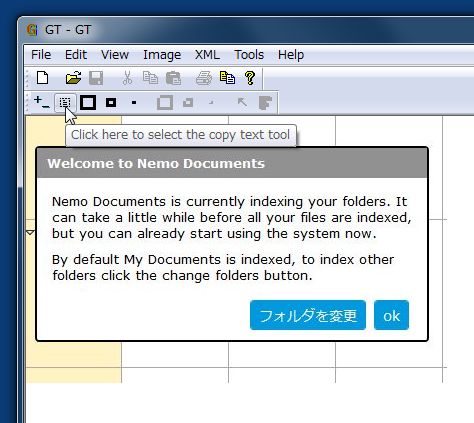Viewport: 474px width, 423px height.
Task: Click the yellow question mark help icon
Action: click(250, 78)
